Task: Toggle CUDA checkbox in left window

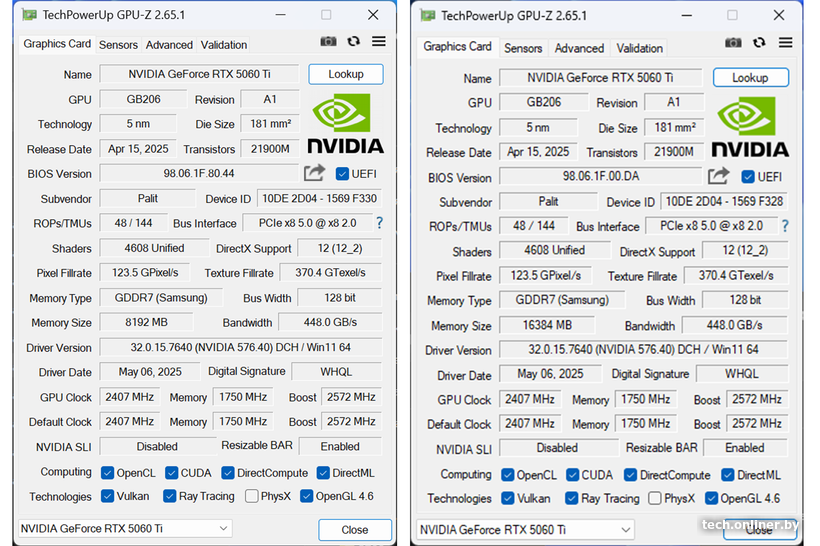Action: [172, 473]
